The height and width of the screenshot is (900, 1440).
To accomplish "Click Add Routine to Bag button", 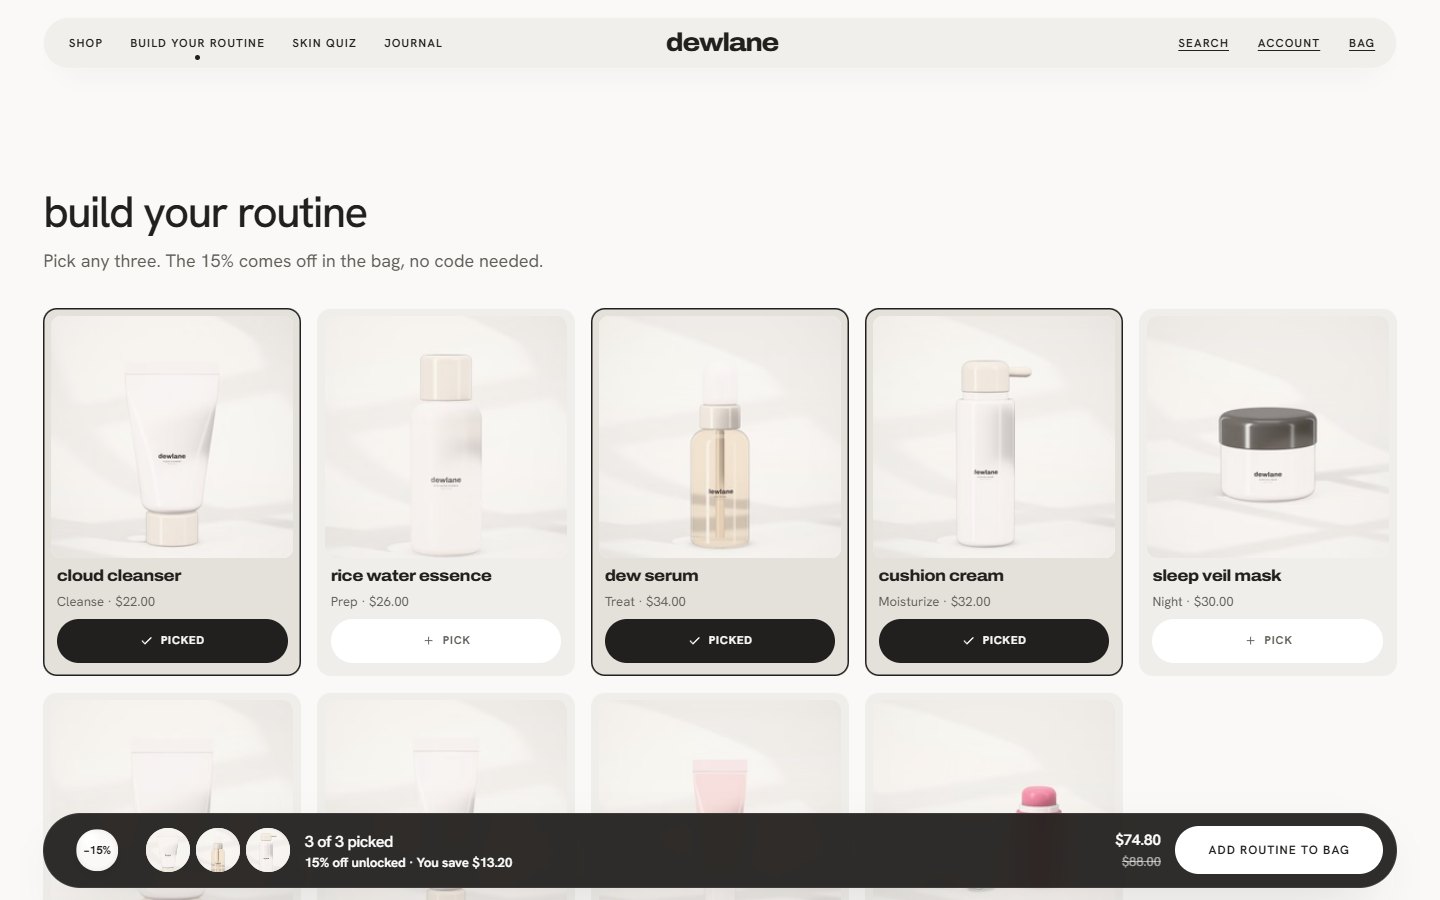I will pyautogui.click(x=1278, y=850).
